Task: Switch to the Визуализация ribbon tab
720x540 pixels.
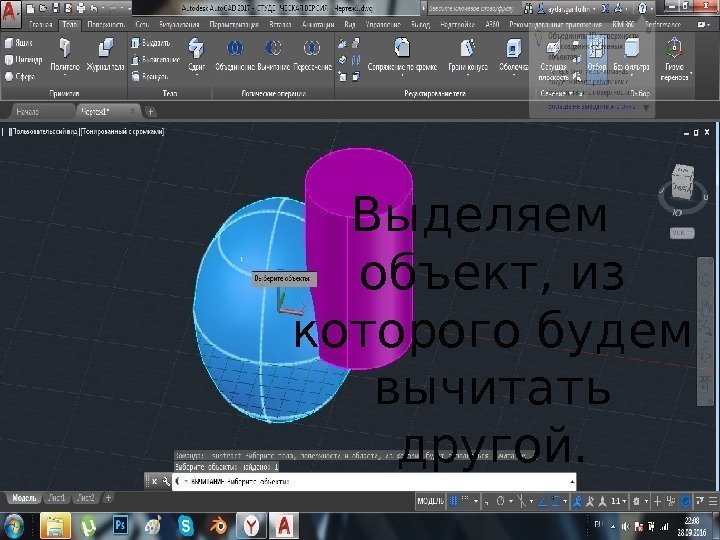Action: click(180, 24)
